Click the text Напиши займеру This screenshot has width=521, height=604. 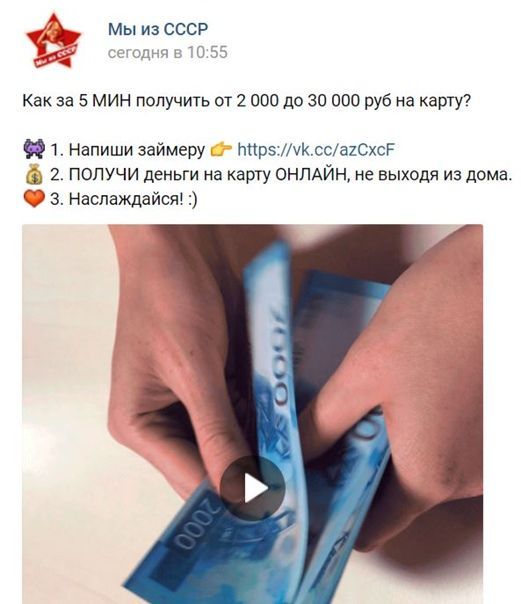point(136,150)
